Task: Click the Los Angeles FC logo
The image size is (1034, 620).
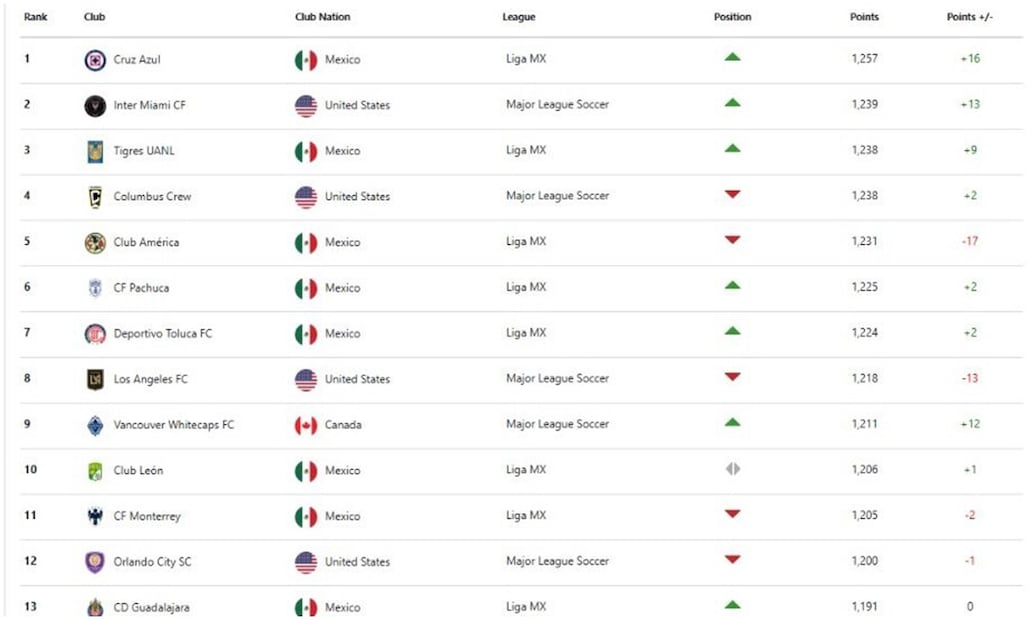Action: click(95, 380)
